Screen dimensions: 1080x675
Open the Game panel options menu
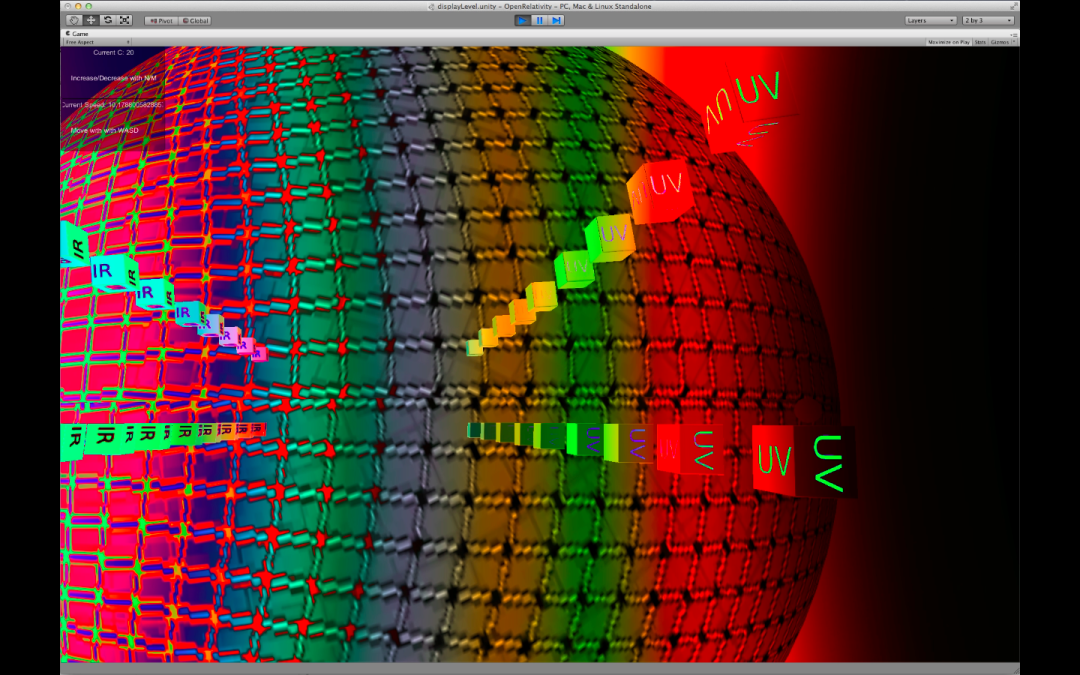(1014, 34)
